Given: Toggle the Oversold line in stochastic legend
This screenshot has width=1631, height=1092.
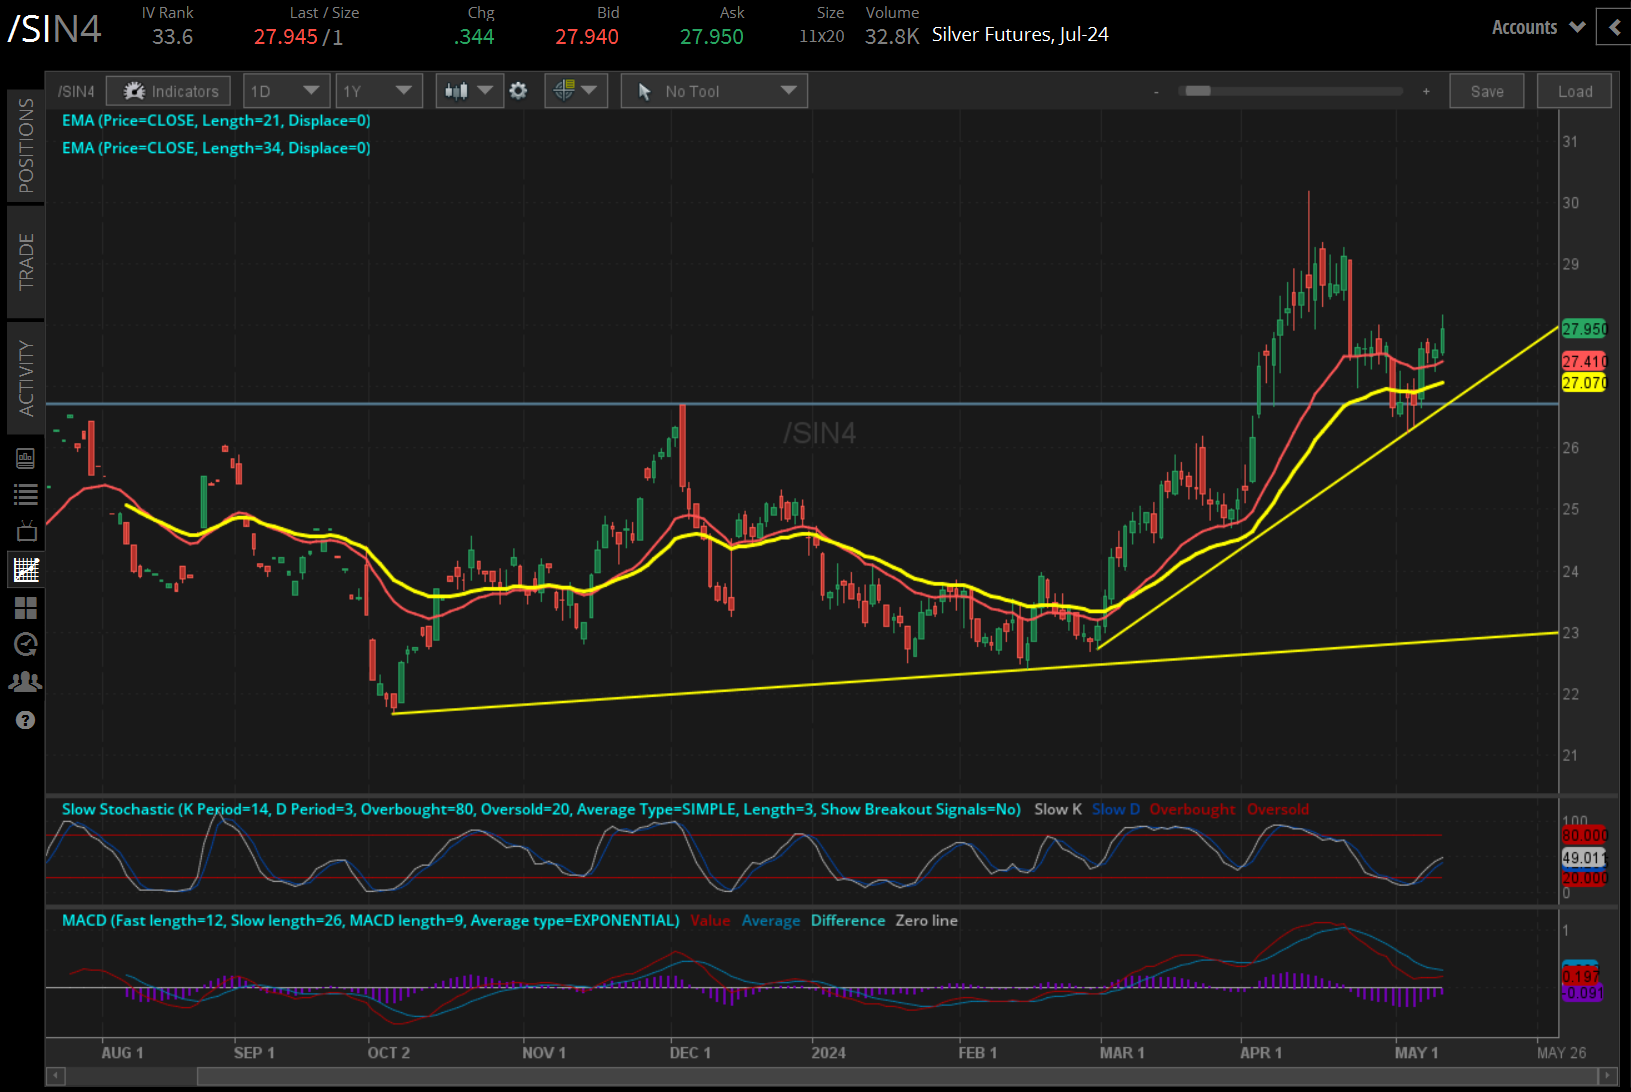Looking at the screenshot, I should tap(1278, 809).
